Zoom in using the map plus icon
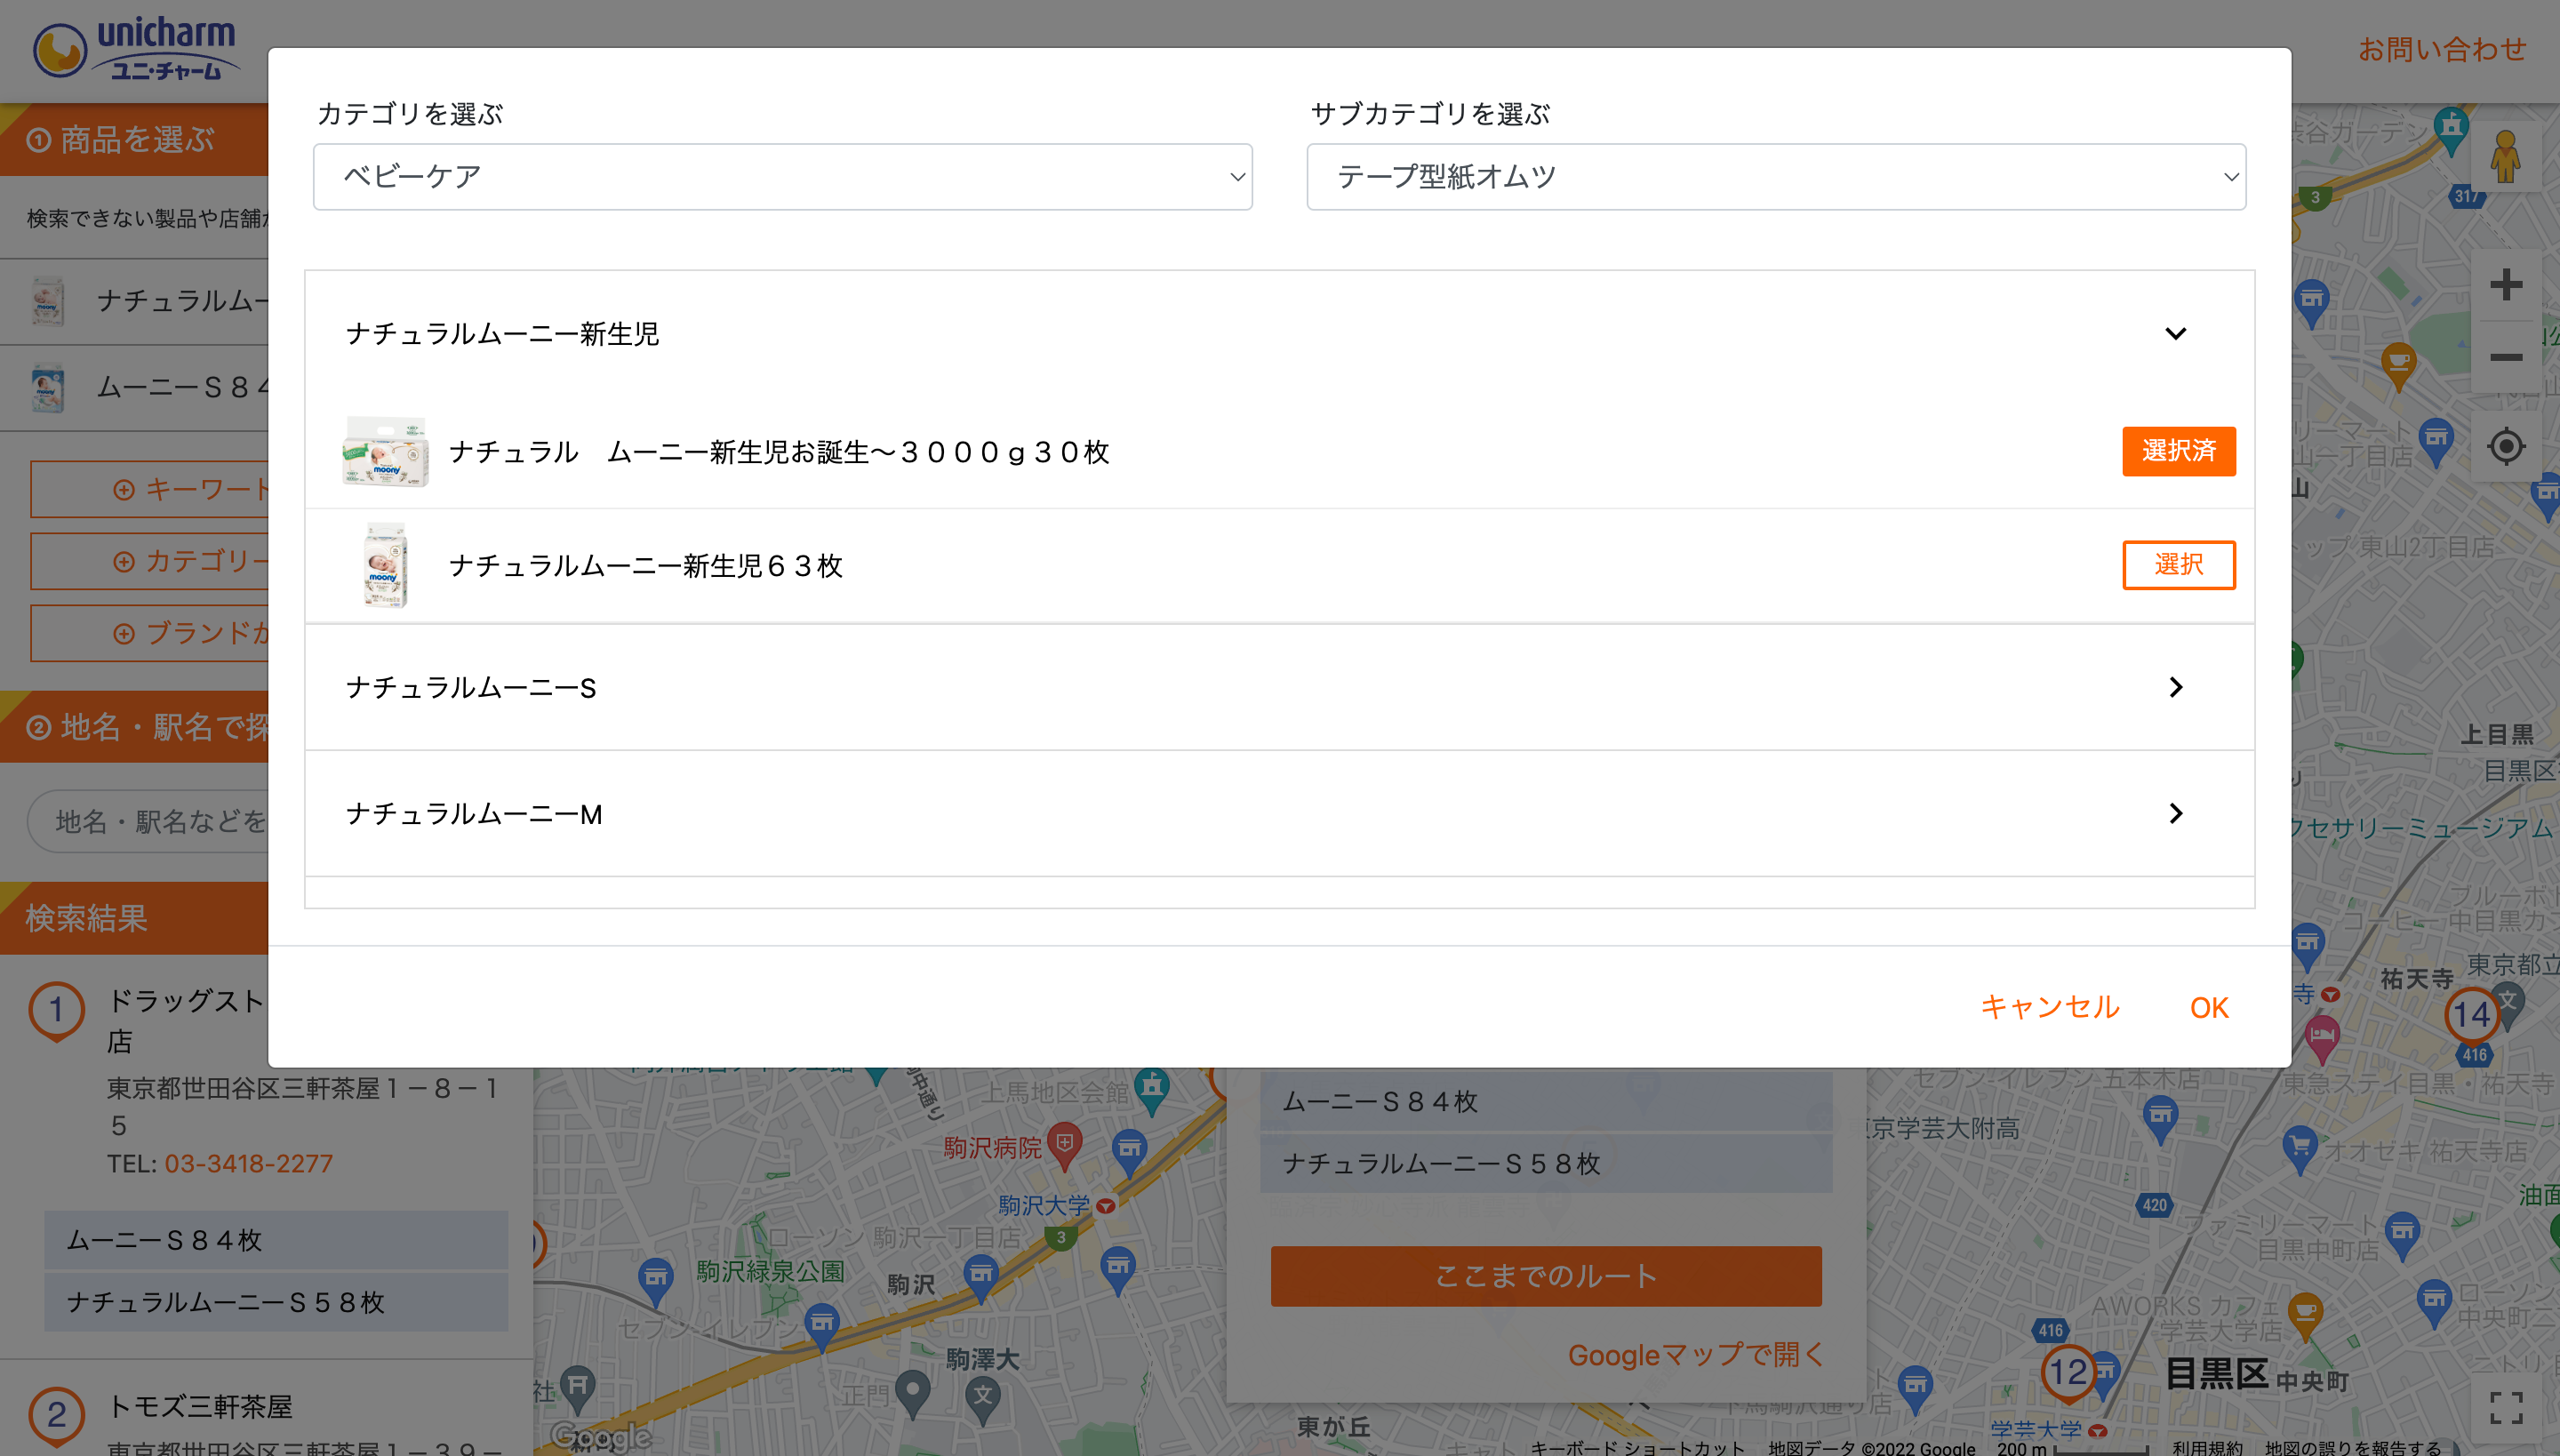Image resolution: width=2560 pixels, height=1456 pixels. click(2506, 286)
